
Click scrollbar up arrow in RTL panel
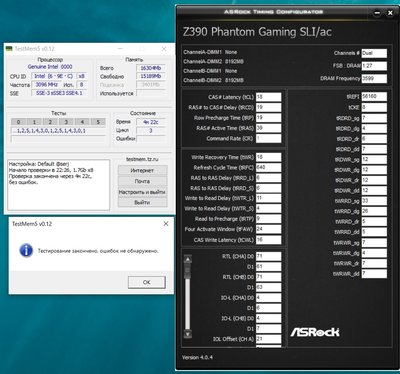188,259
